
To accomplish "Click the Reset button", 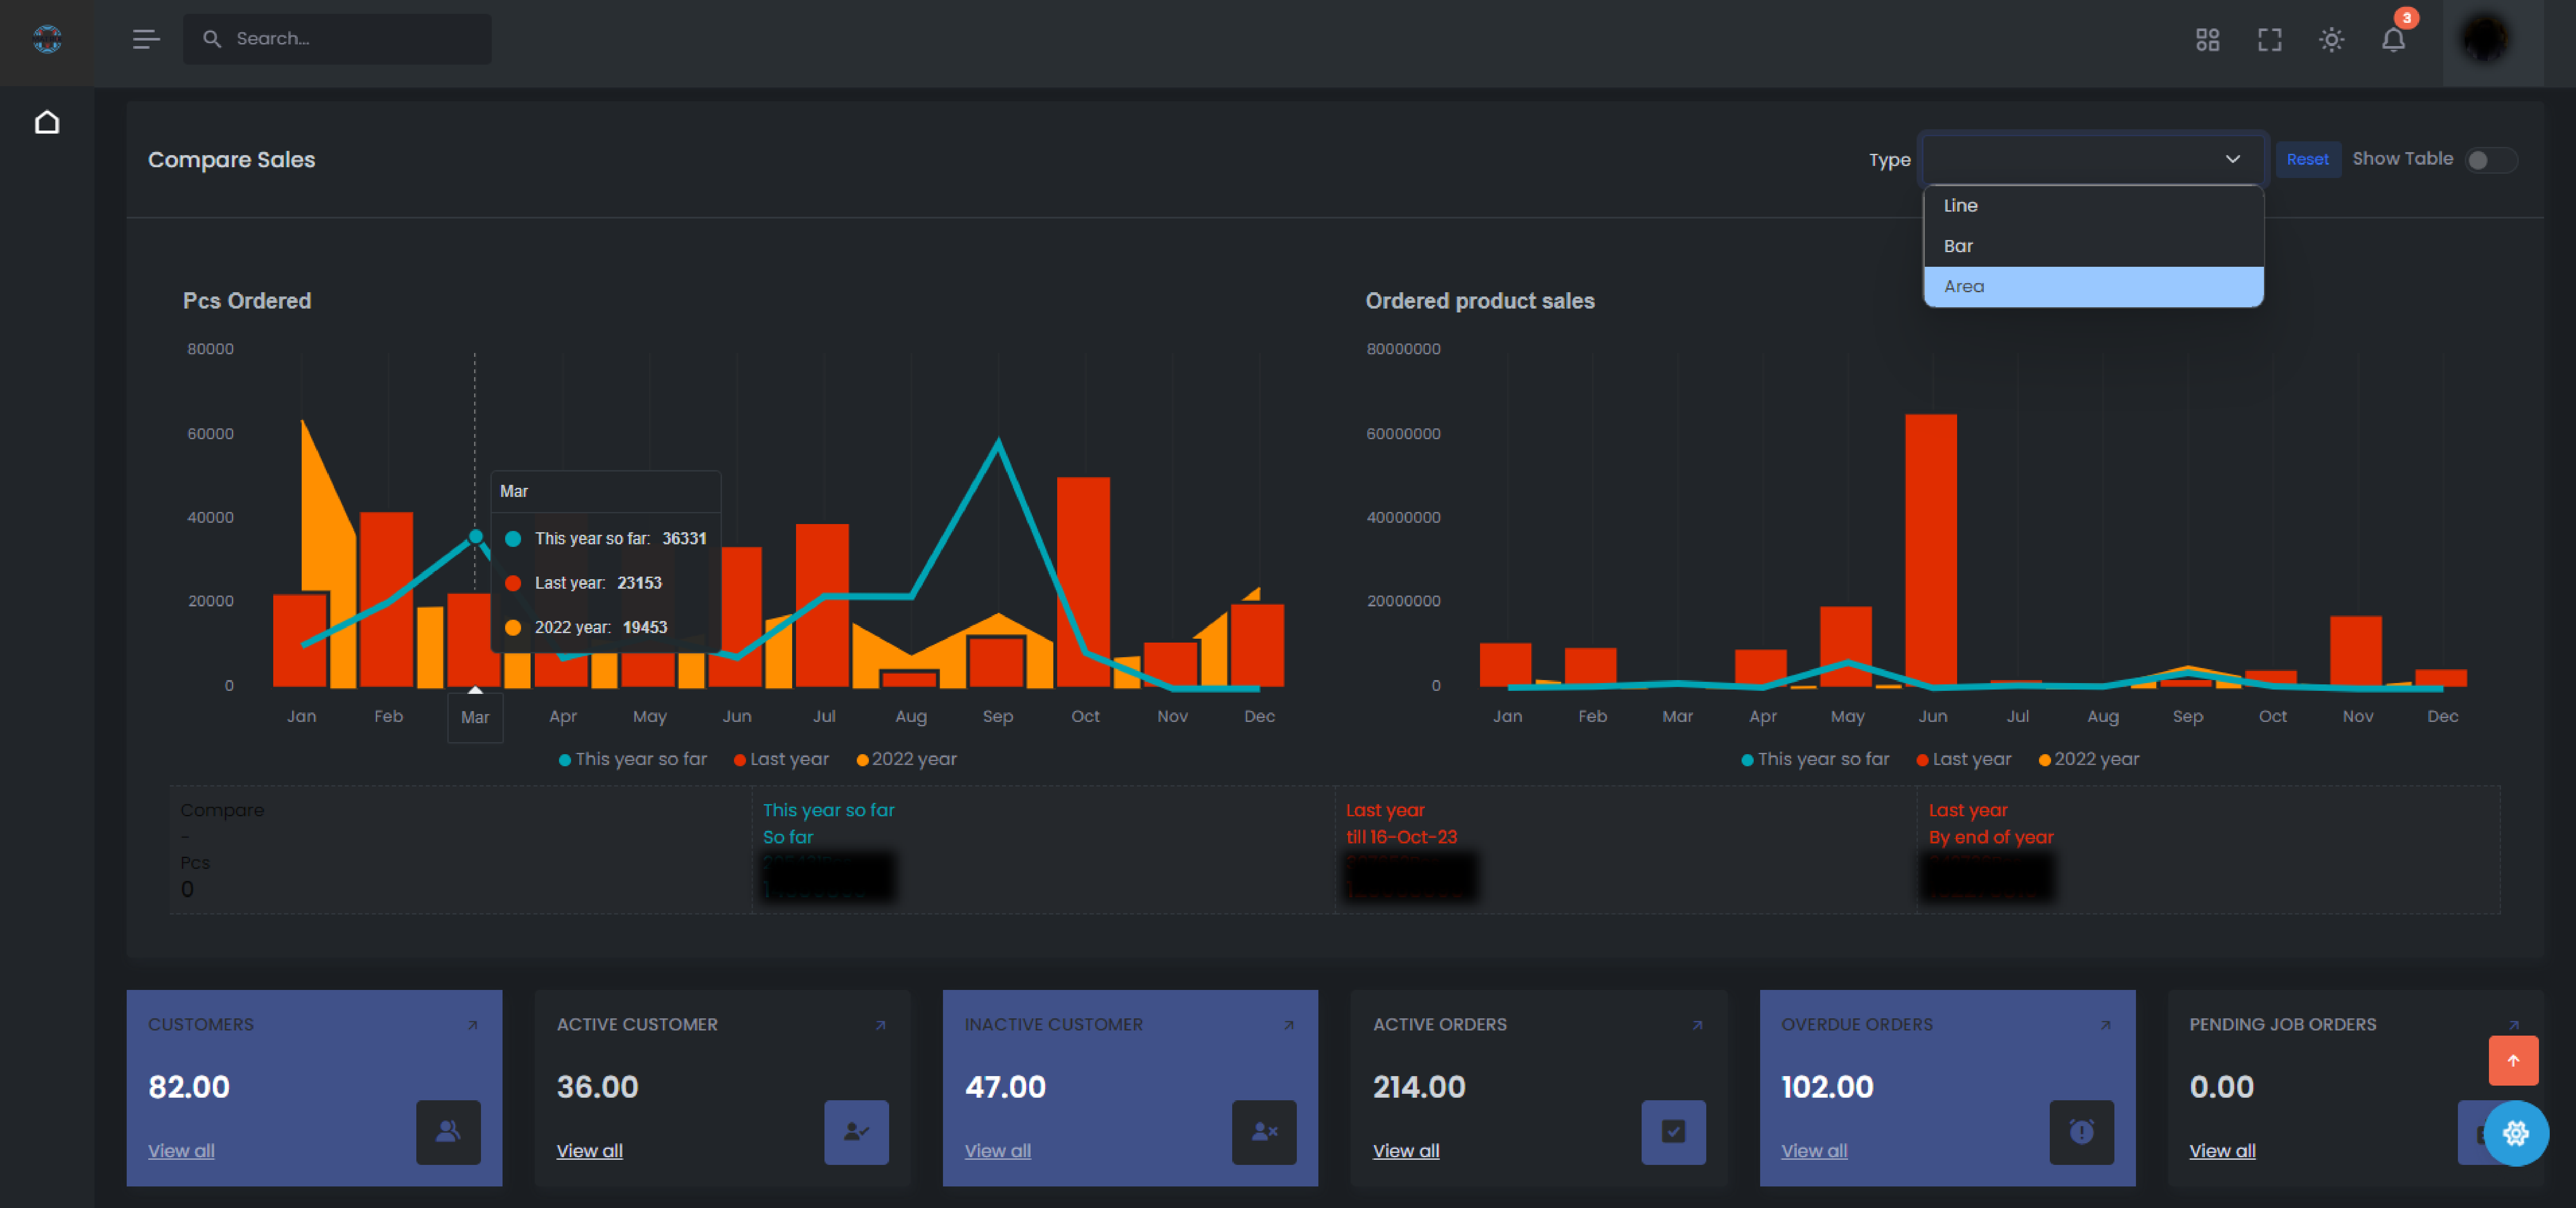I will click(2307, 160).
